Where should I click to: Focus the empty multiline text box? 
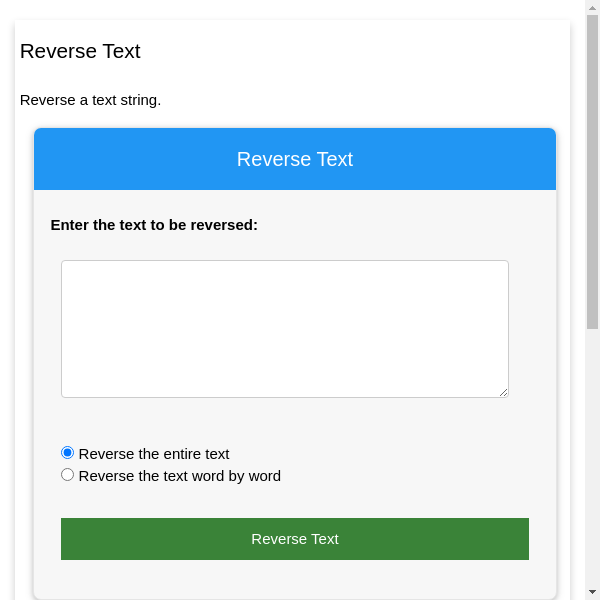coord(285,329)
